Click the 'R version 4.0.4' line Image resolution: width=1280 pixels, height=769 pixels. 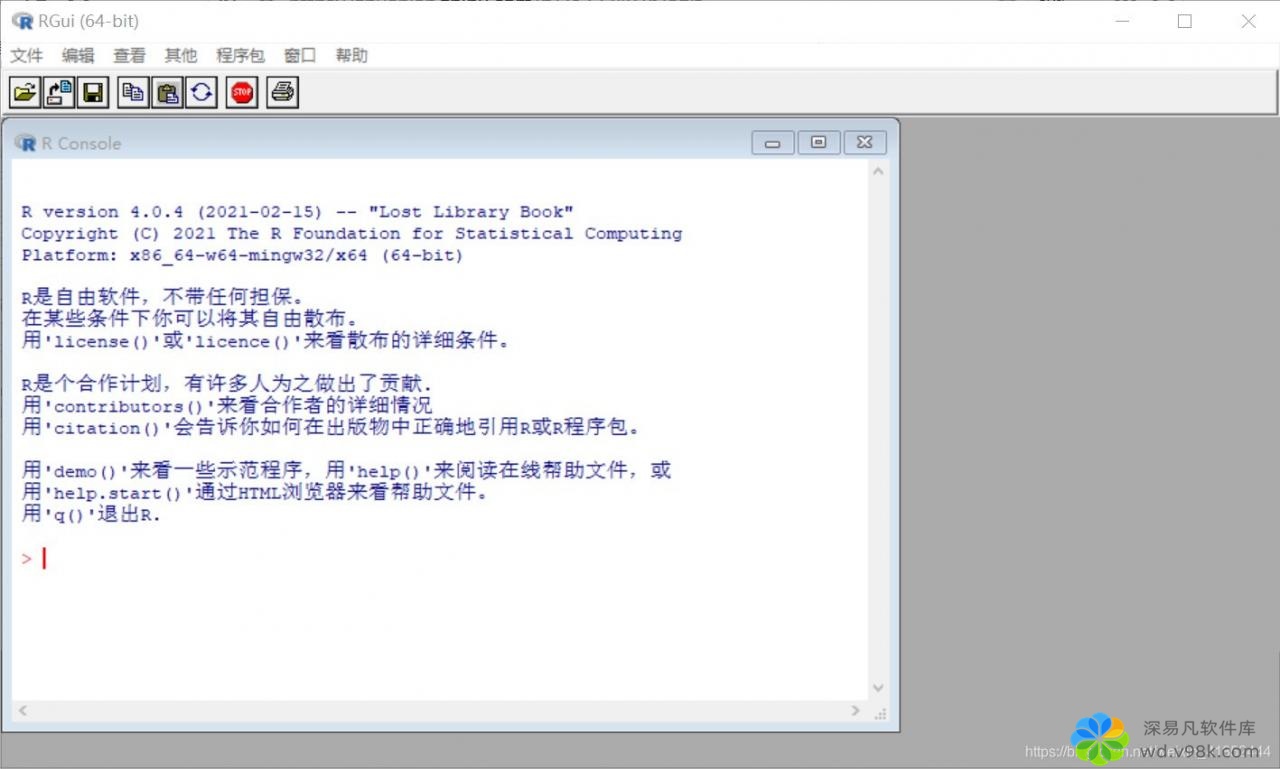[x=298, y=212]
